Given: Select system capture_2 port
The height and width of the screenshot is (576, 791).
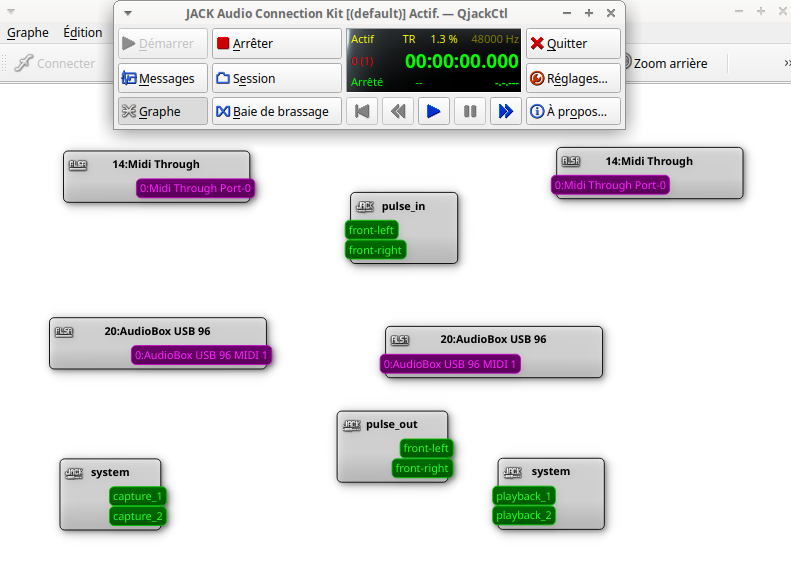Looking at the screenshot, I should 138,516.
